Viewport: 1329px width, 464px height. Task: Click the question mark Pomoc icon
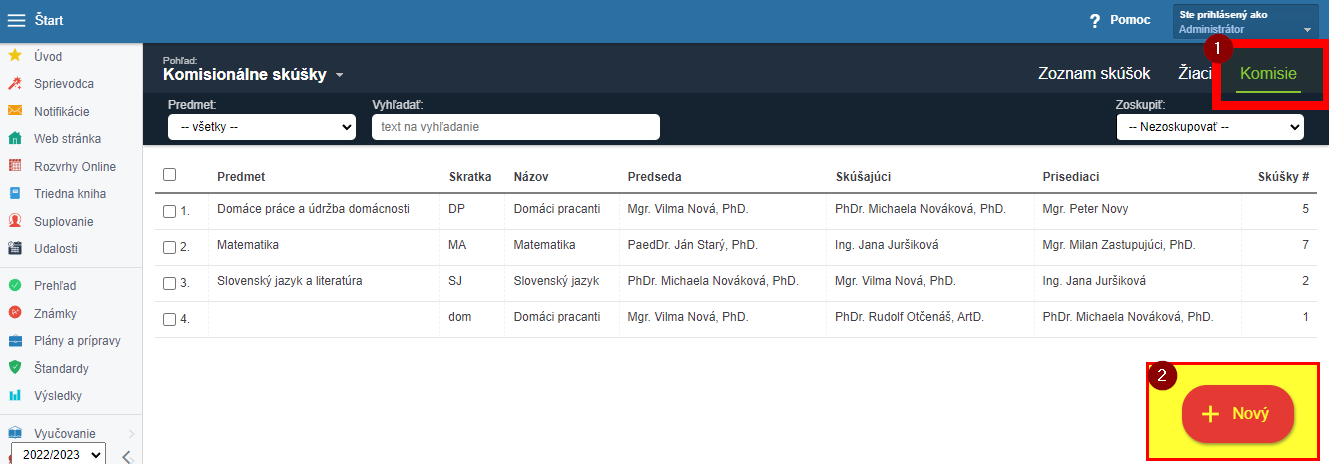click(x=1095, y=21)
